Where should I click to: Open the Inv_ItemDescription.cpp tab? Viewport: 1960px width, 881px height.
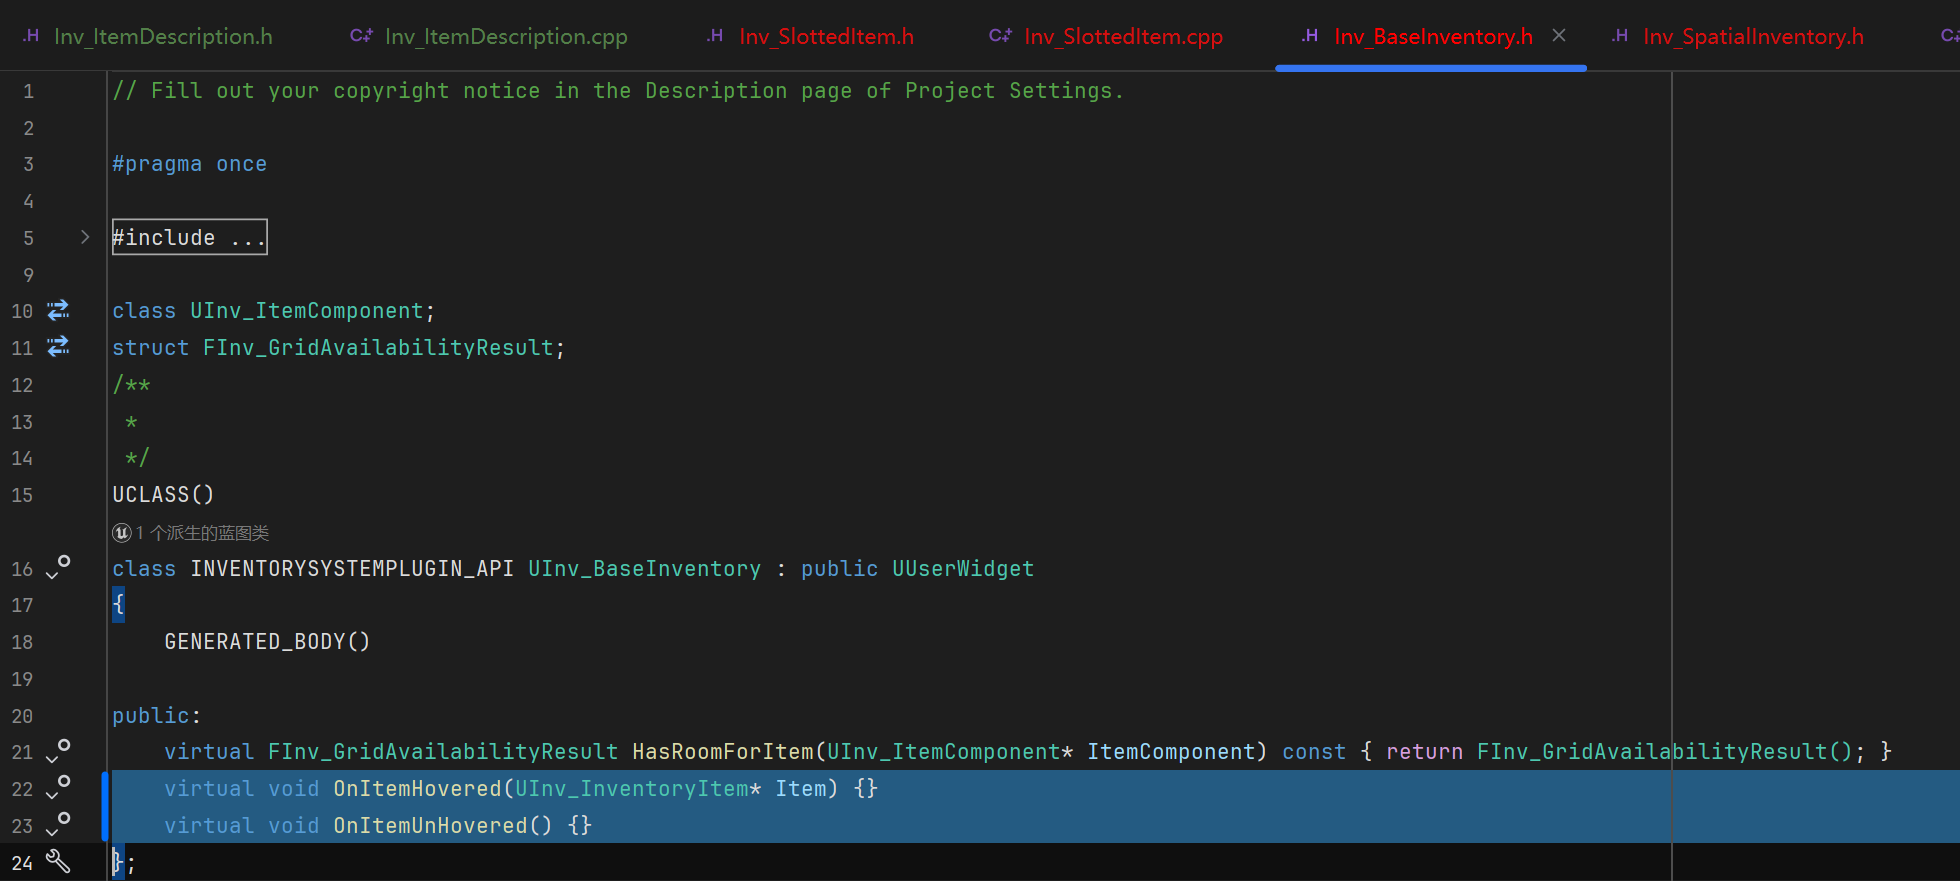(x=506, y=37)
